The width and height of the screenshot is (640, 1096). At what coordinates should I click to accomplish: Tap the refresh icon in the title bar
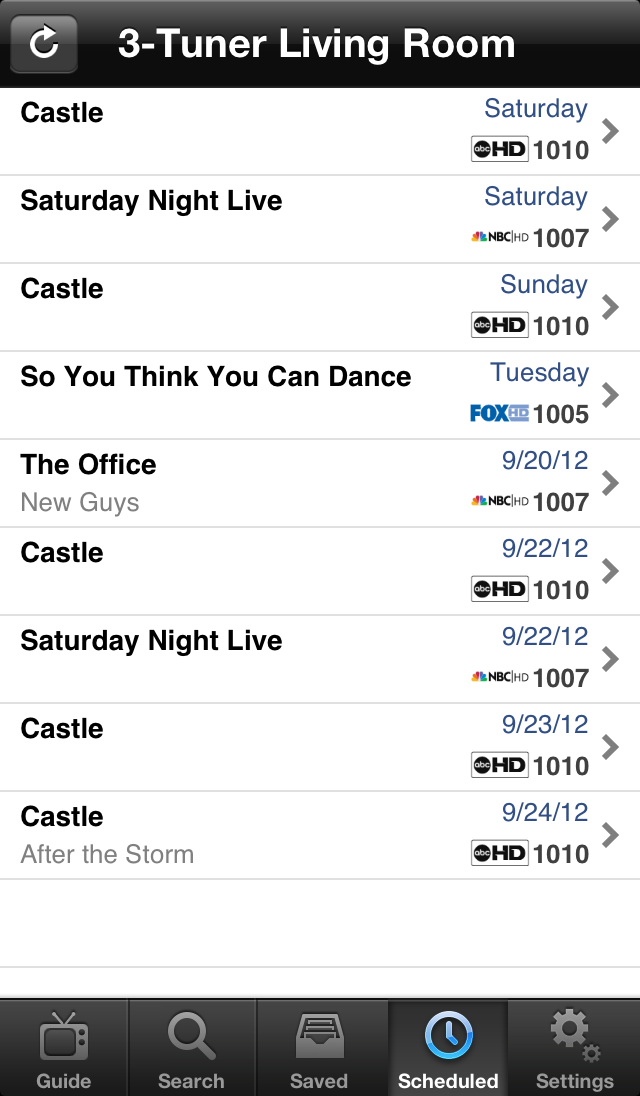coord(42,43)
